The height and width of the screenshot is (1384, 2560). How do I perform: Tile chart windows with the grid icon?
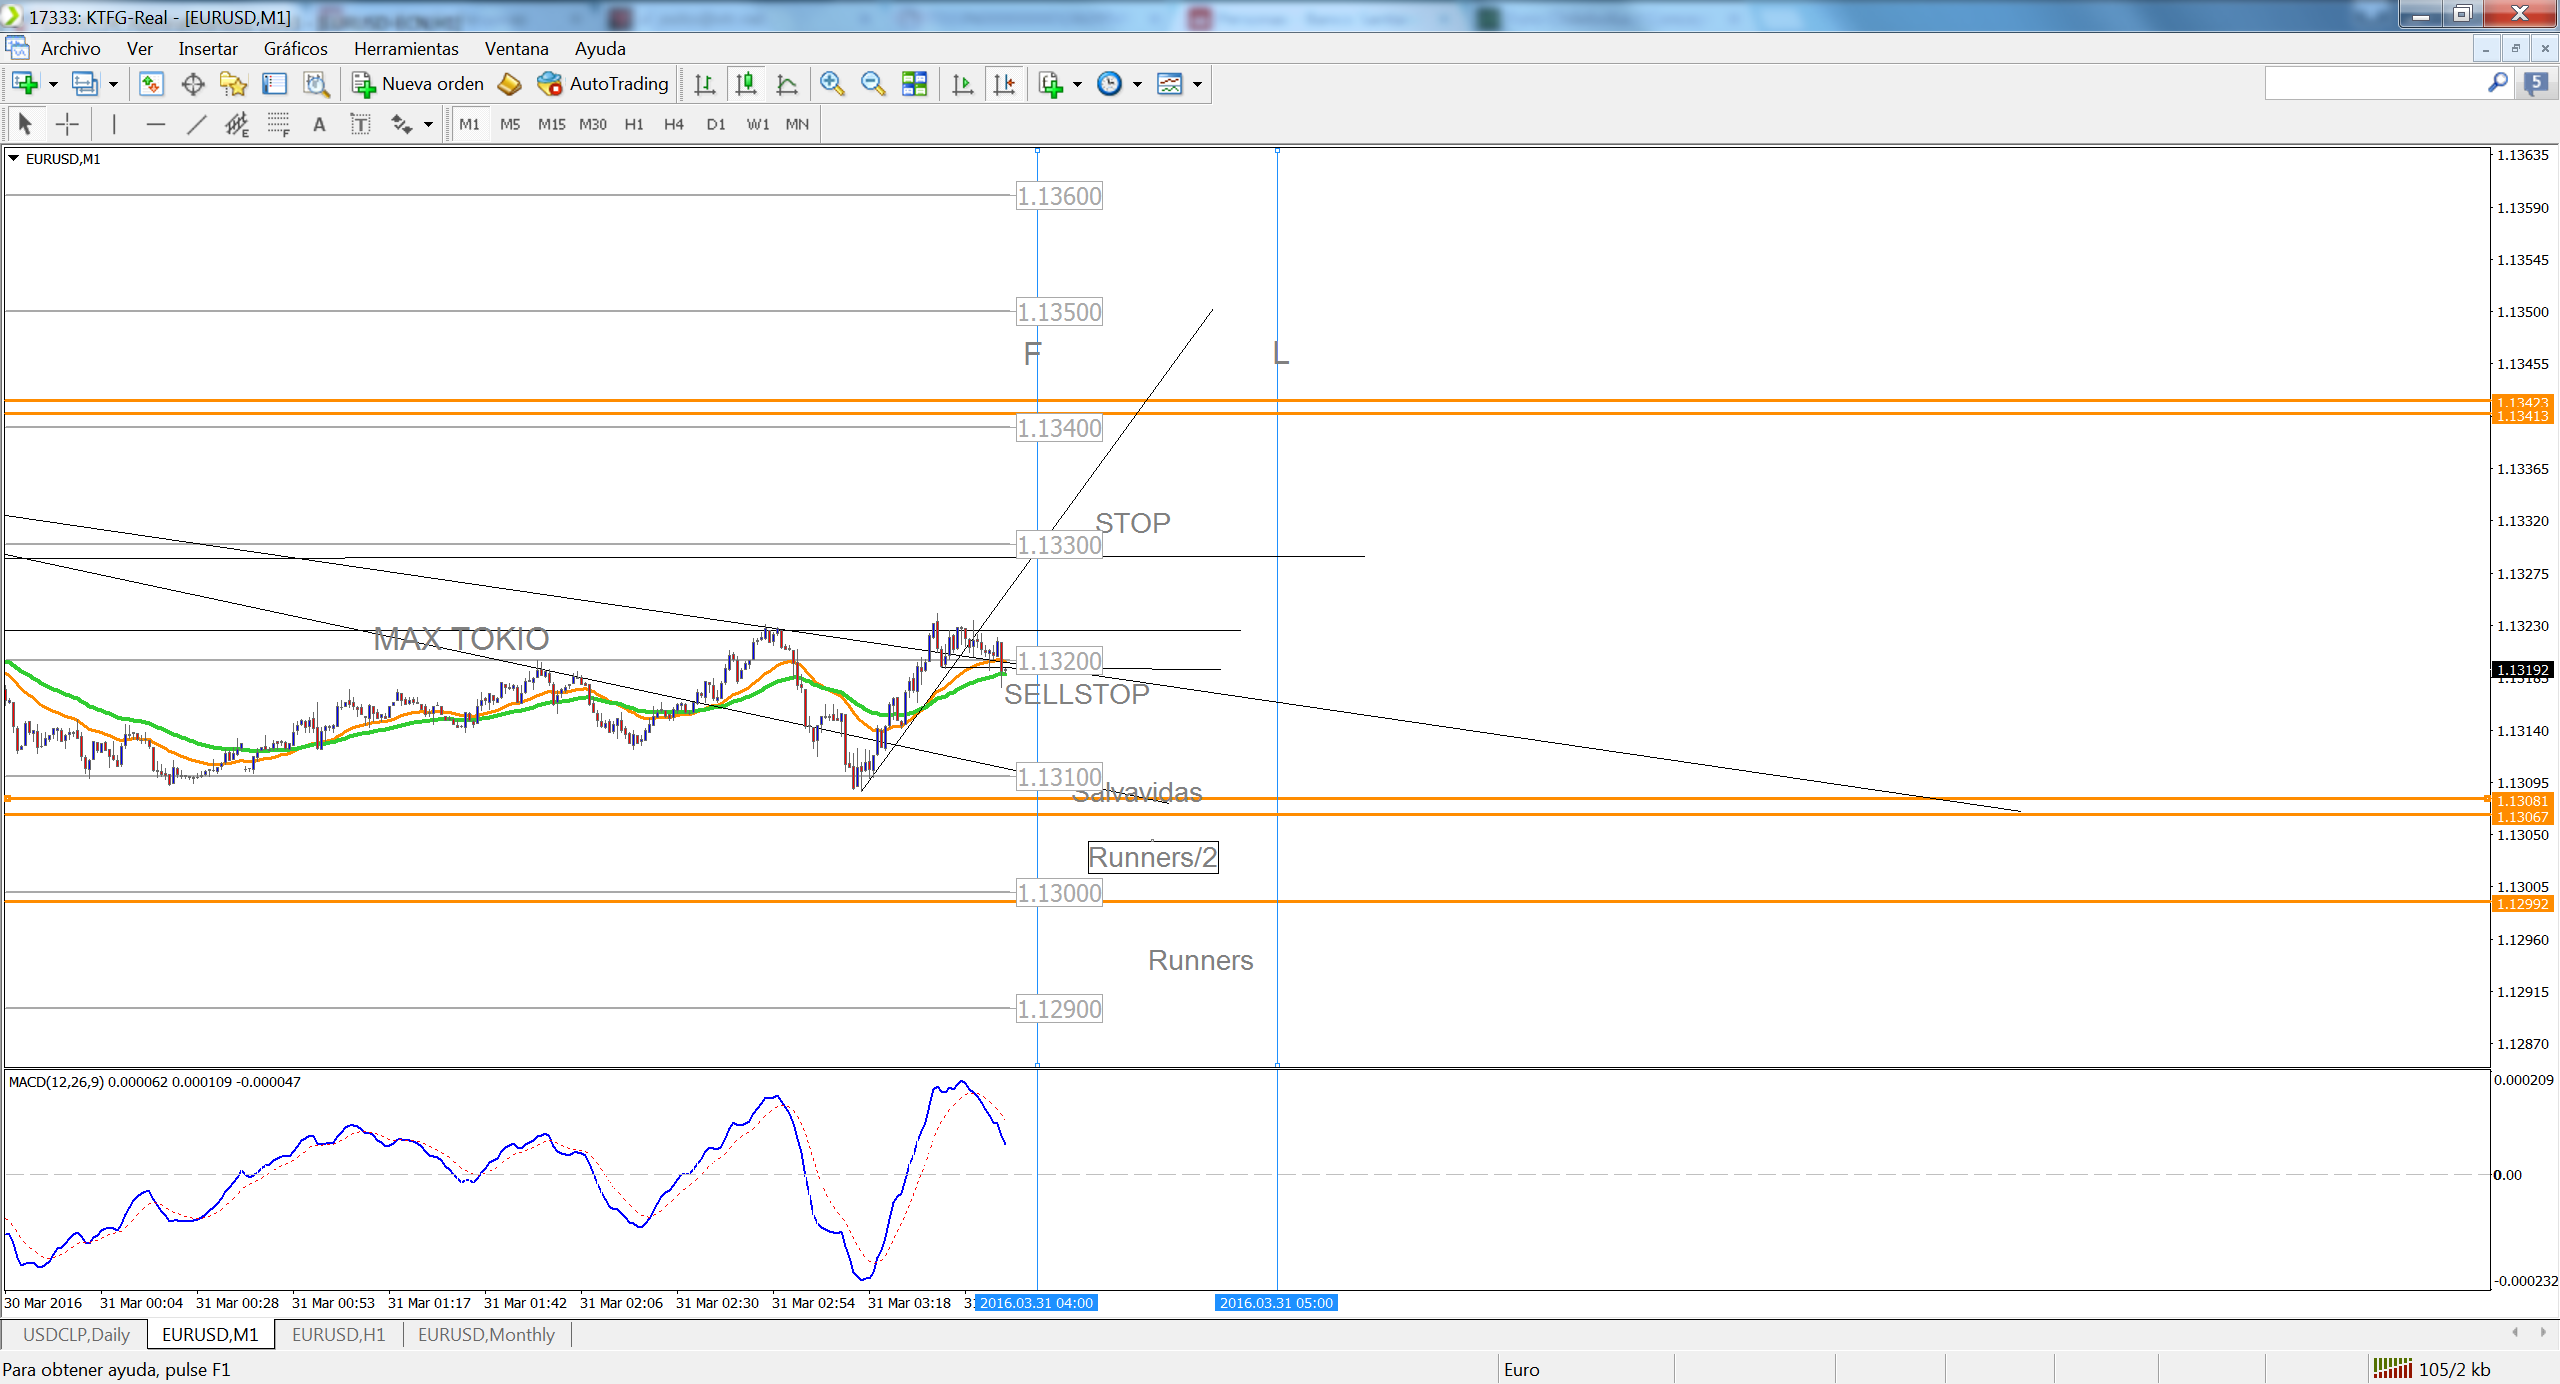(914, 84)
